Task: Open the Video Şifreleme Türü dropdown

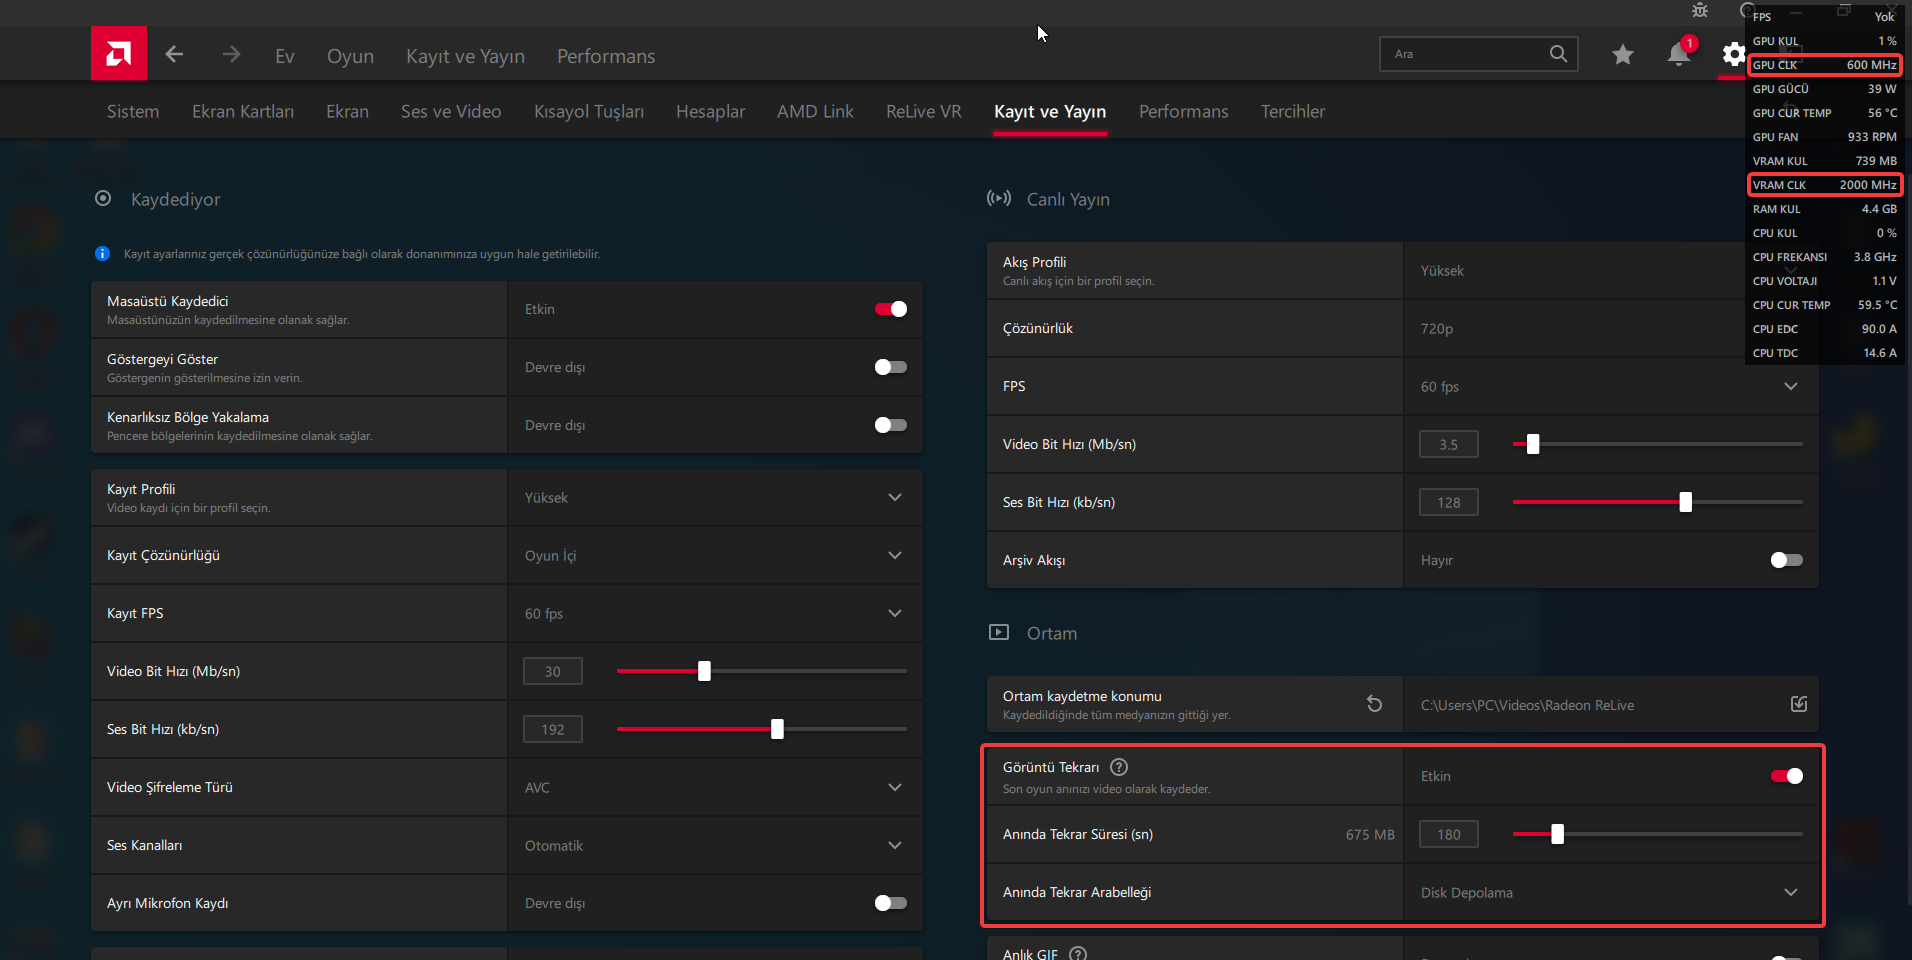Action: coord(894,788)
